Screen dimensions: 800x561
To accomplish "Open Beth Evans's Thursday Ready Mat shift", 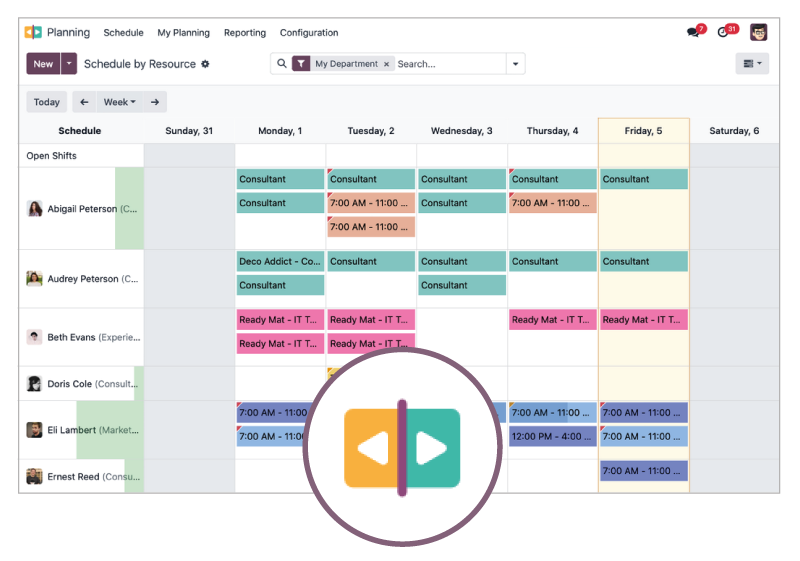I will click(x=553, y=320).
